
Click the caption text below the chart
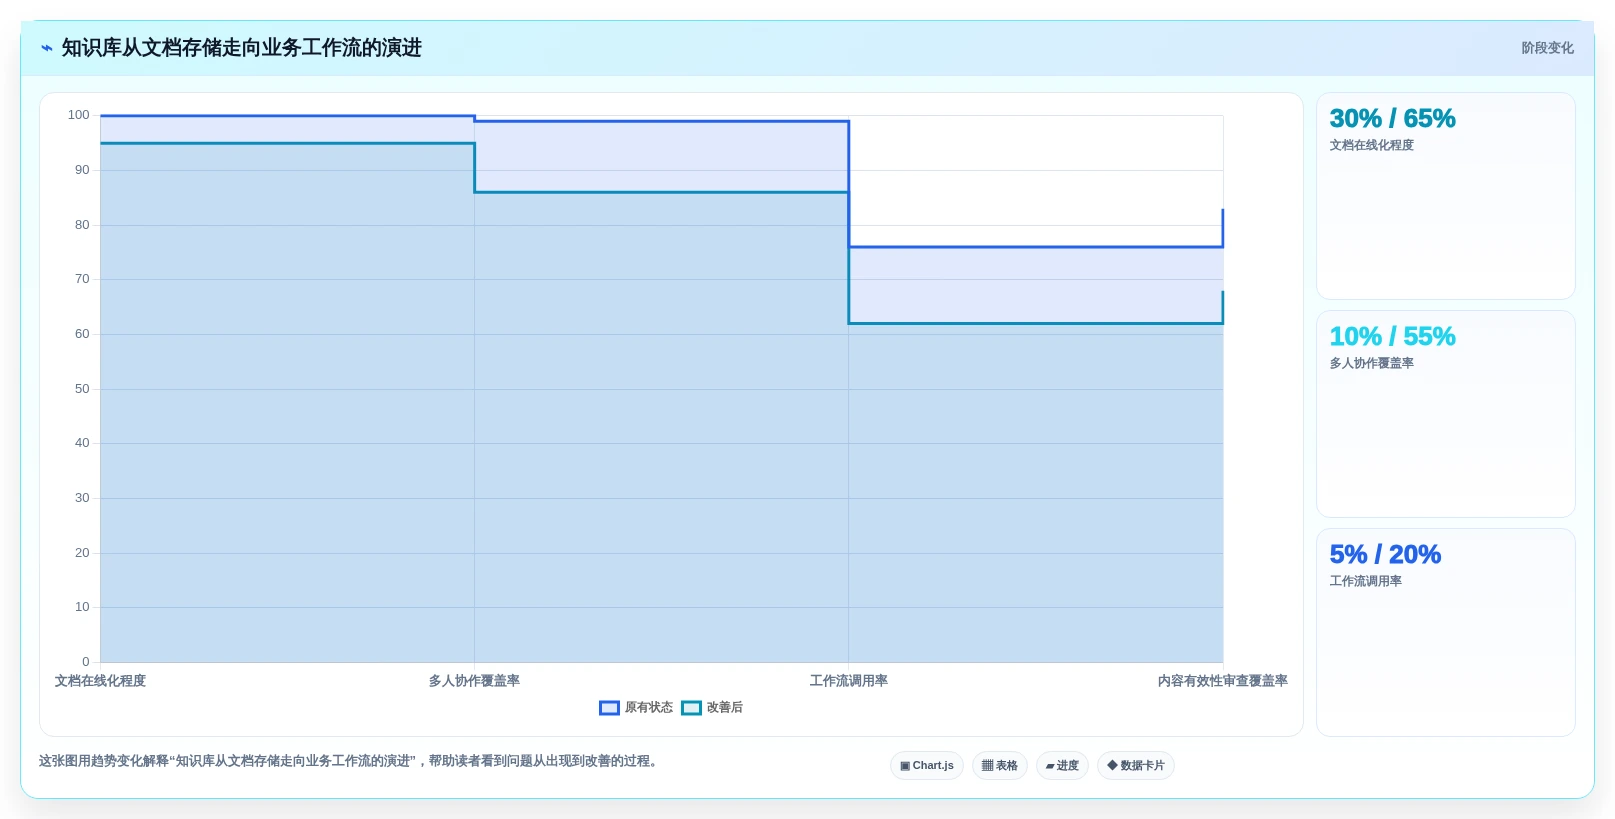[350, 761]
